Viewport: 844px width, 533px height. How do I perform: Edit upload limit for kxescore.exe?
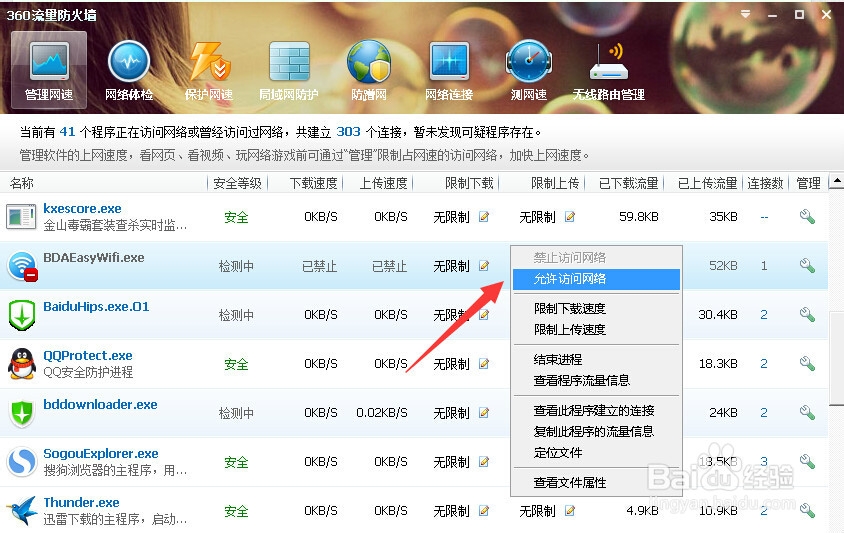[569, 216]
